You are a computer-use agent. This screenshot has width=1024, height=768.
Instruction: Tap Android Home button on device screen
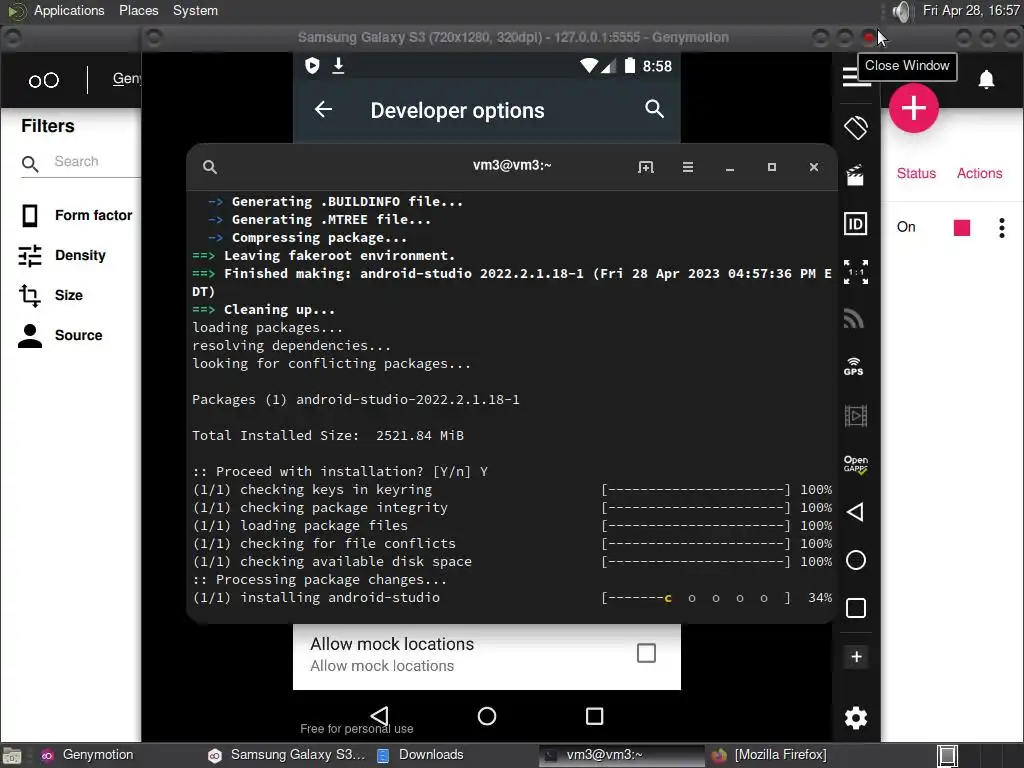[x=487, y=716]
